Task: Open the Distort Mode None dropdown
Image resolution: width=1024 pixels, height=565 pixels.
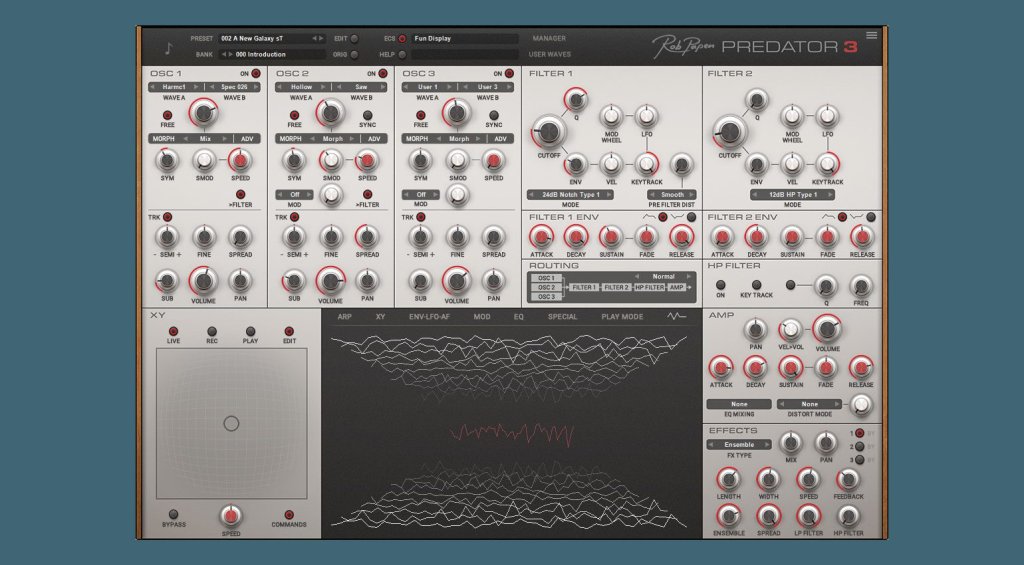Action: point(809,404)
